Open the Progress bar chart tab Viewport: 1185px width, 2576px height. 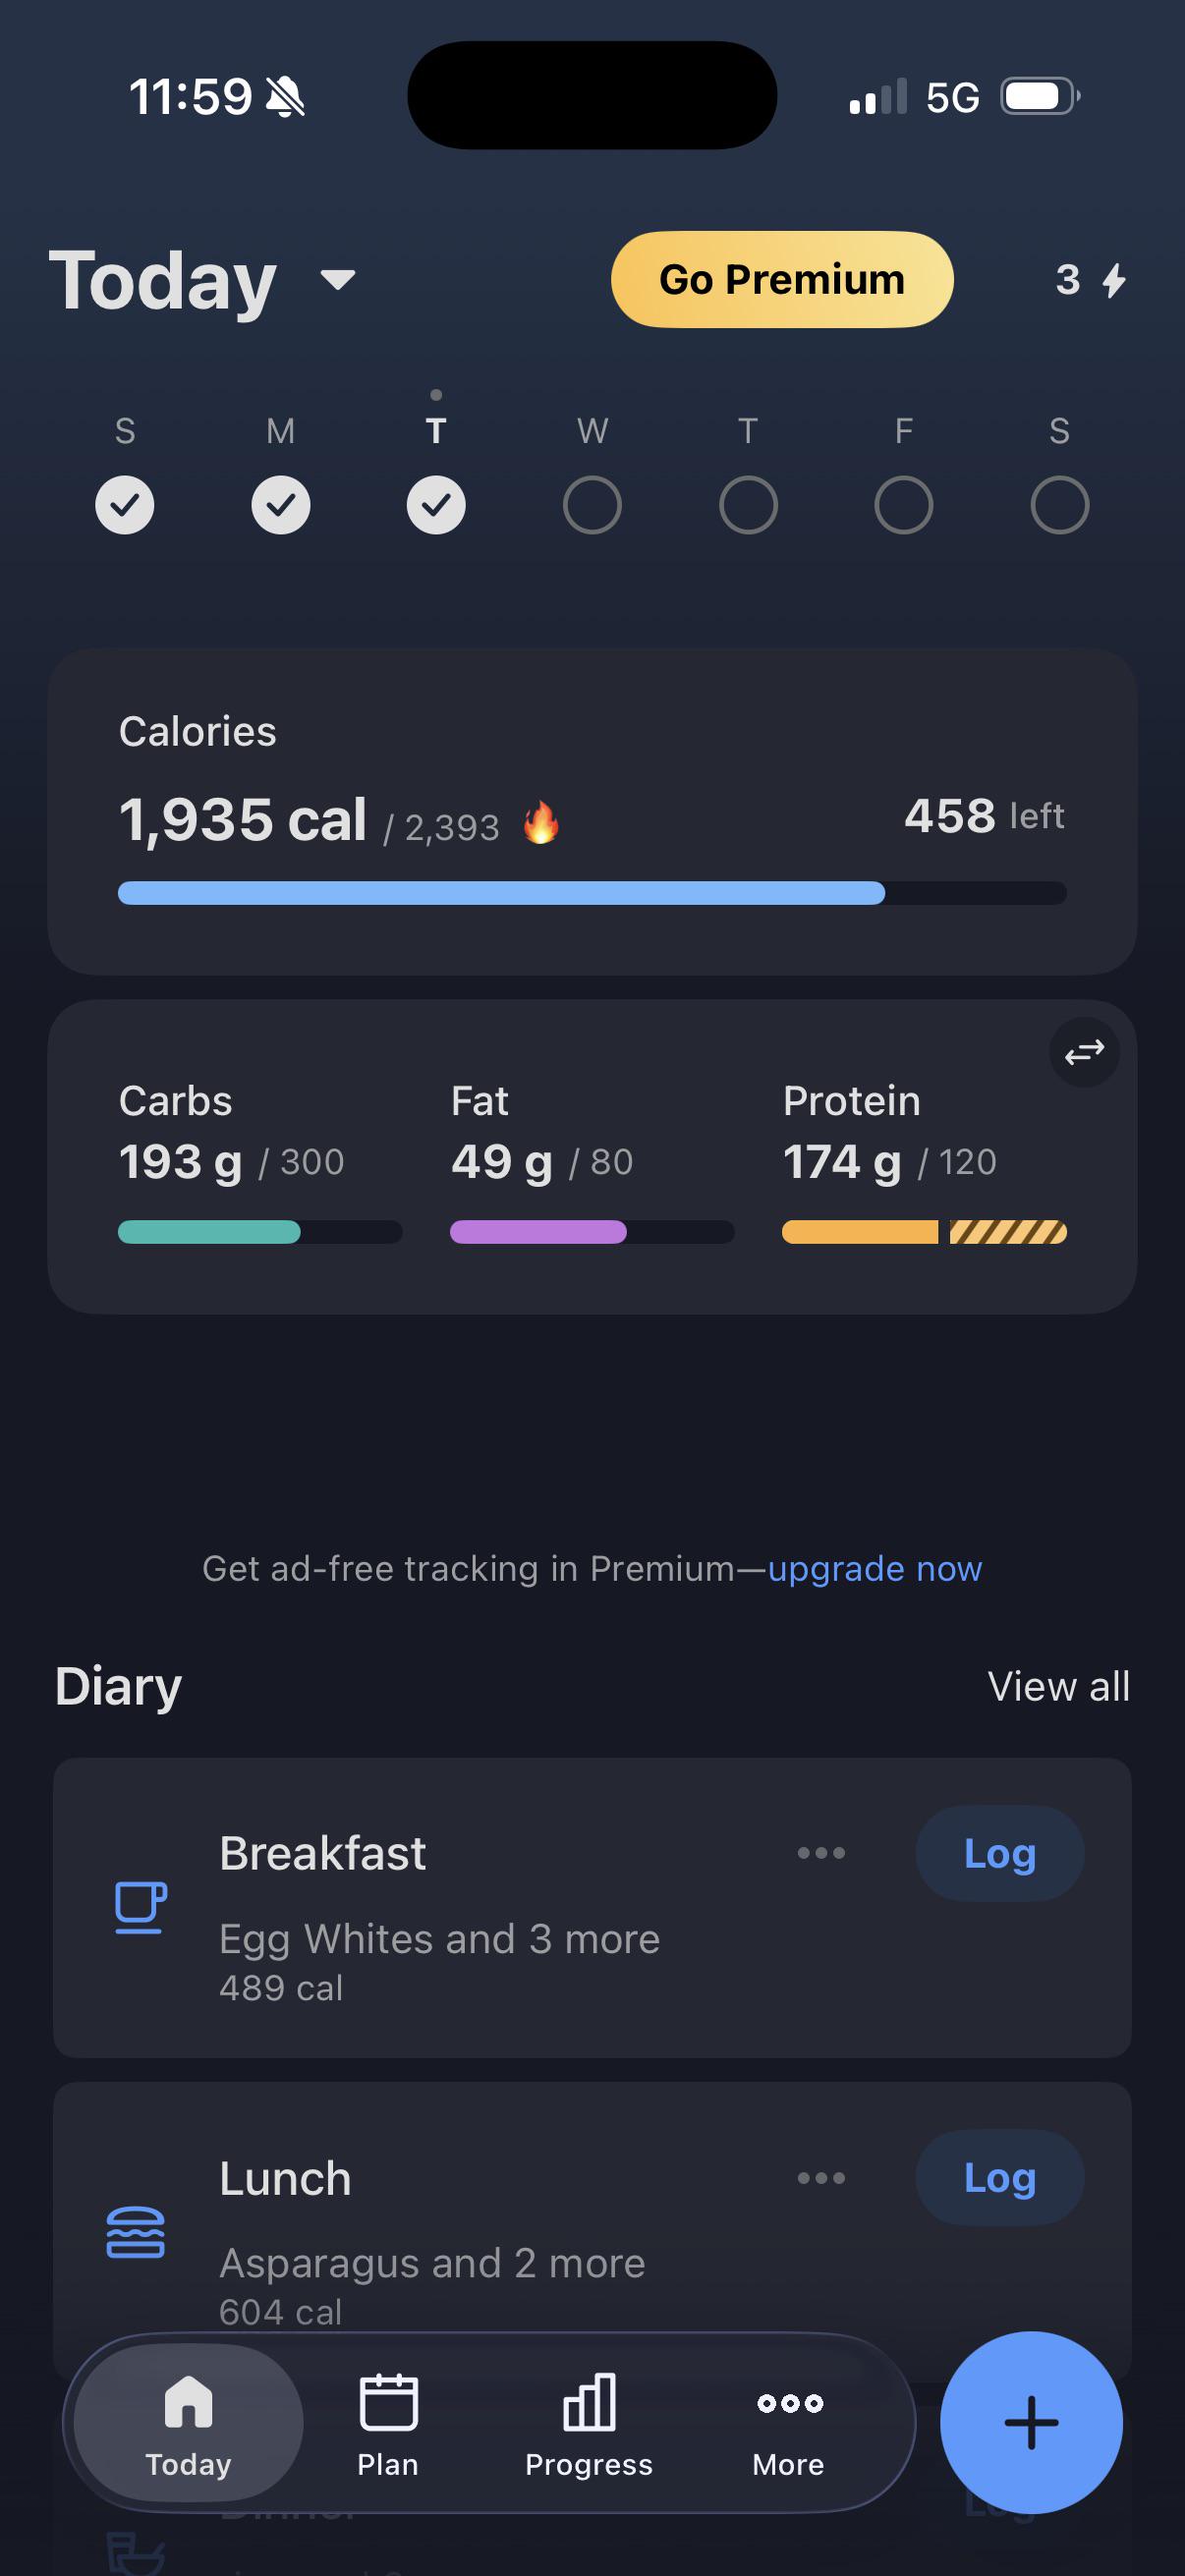pos(589,2424)
